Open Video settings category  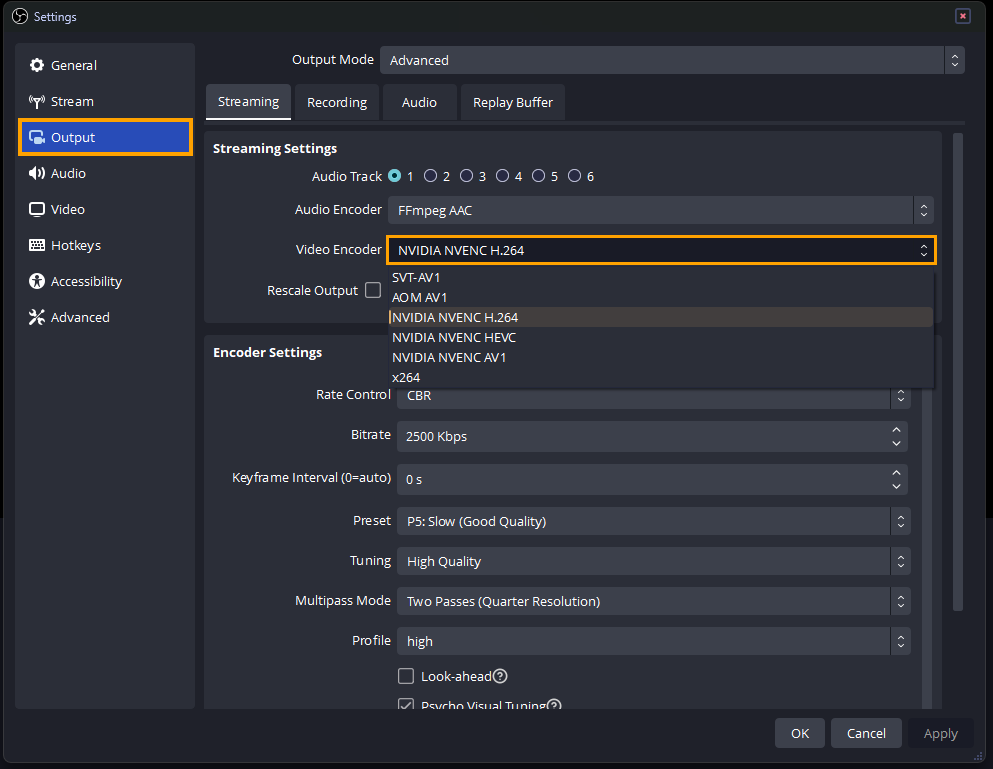coord(105,210)
